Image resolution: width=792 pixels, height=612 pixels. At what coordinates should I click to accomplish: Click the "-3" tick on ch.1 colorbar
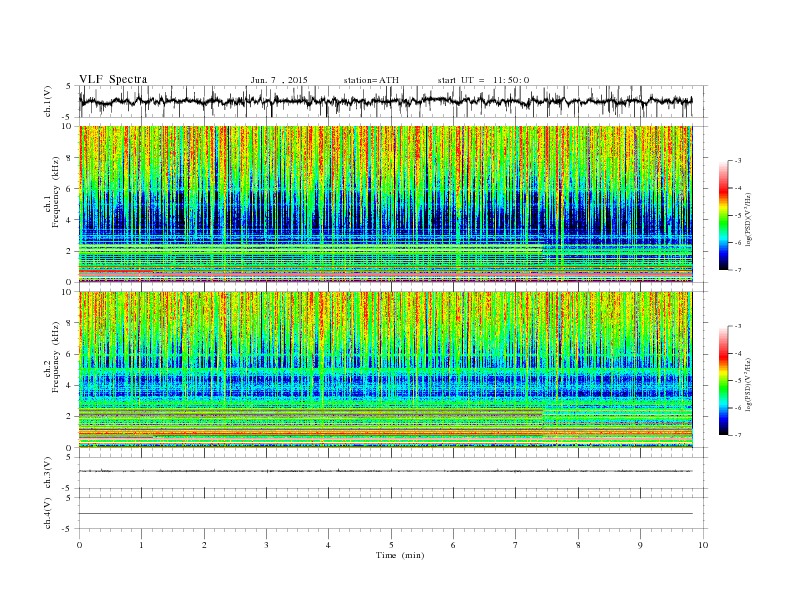click(x=737, y=161)
